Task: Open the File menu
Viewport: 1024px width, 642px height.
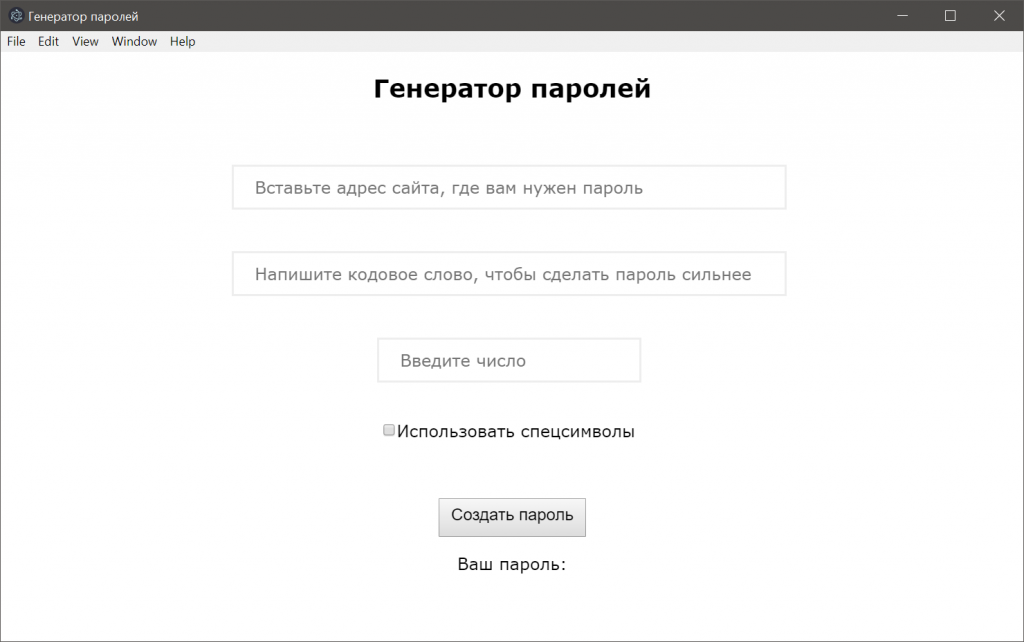Action: 16,42
